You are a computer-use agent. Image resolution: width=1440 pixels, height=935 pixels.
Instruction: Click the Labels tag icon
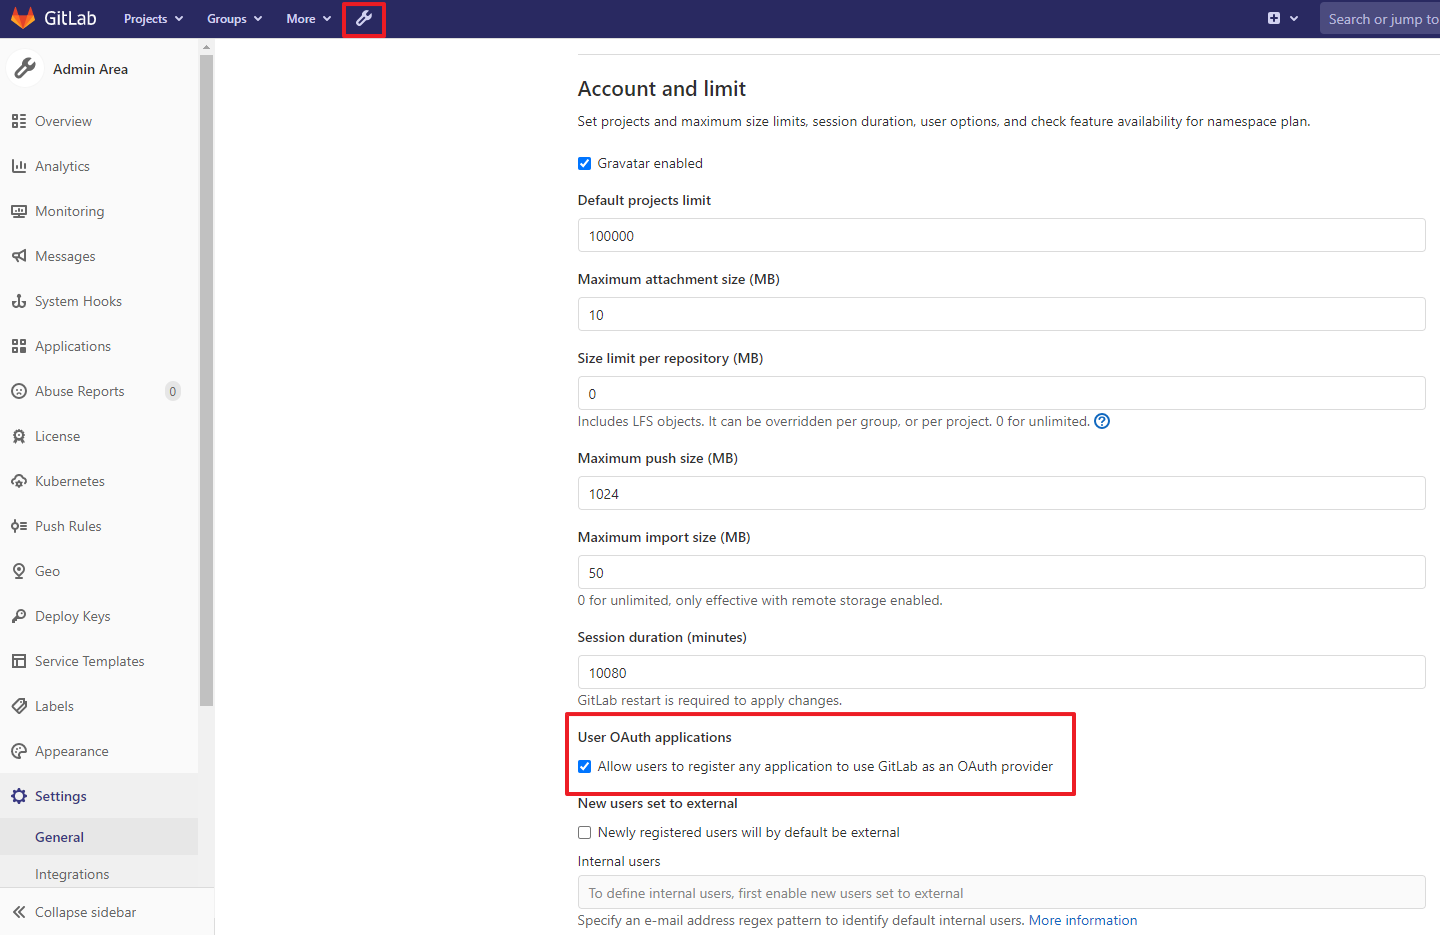coord(19,706)
